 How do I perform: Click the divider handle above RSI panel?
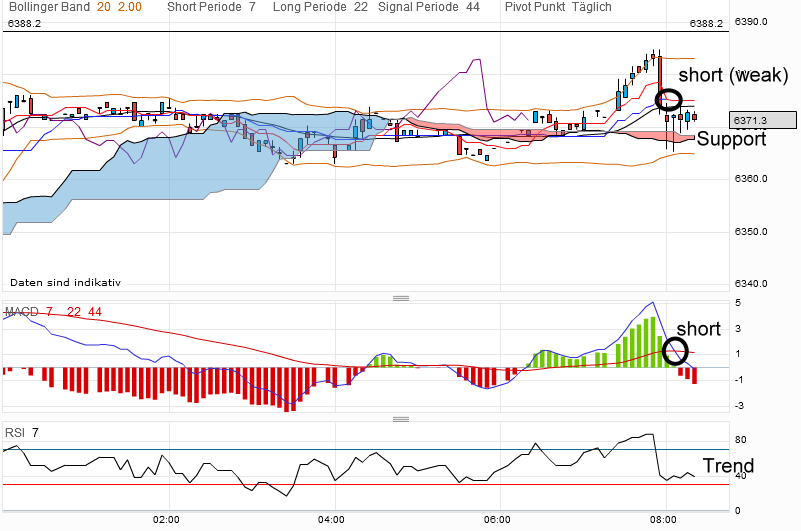(401, 419)
